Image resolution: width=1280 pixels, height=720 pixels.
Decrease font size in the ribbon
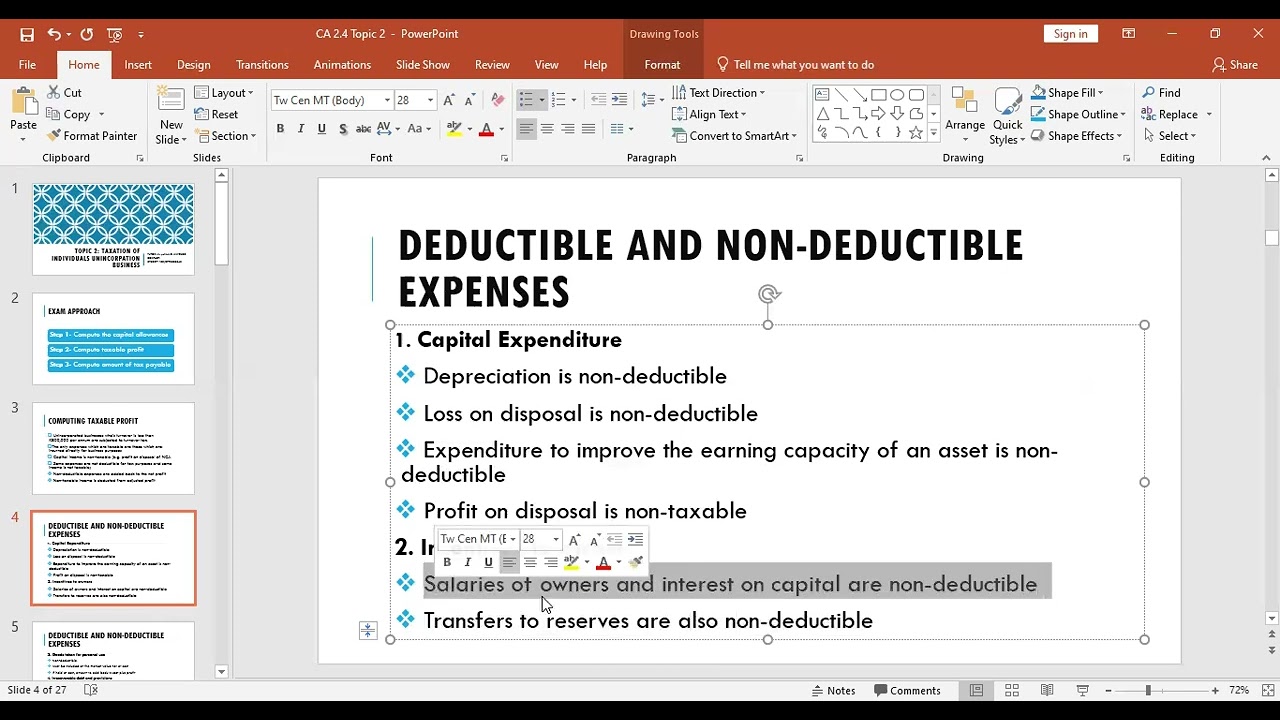click(470, 100)
